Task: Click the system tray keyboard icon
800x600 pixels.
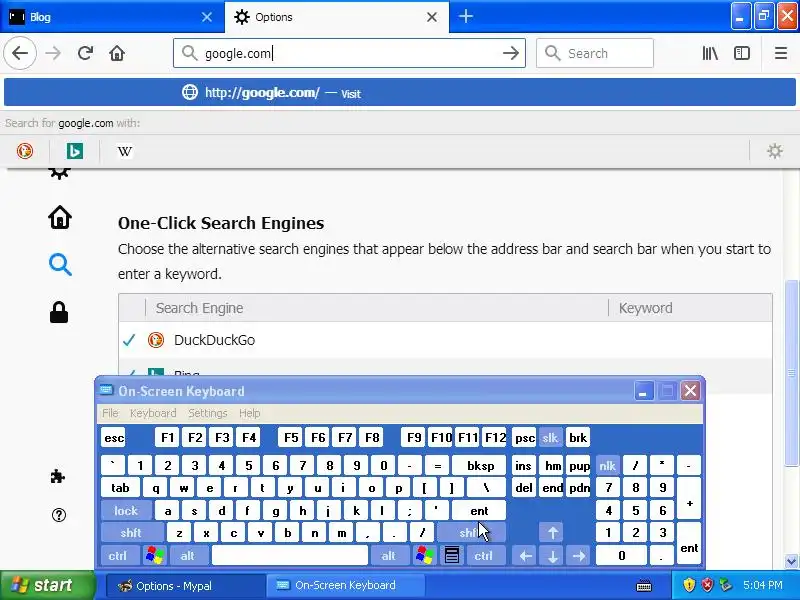Action: pyautogui.click(x=644, y=585)
